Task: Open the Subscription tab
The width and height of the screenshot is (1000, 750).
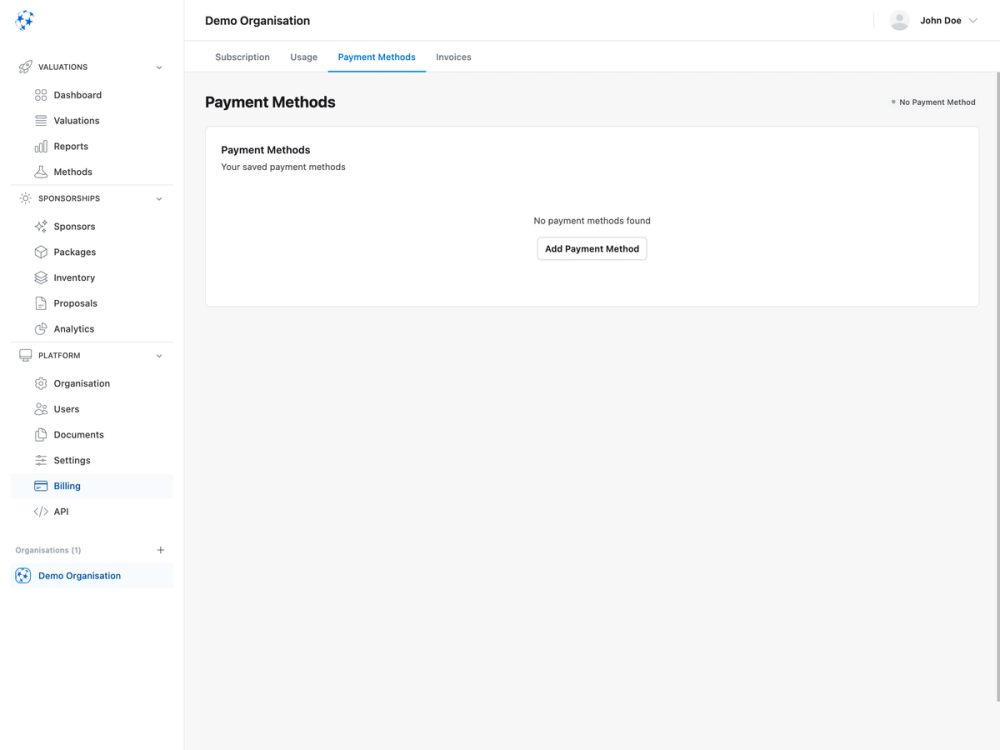Action: pos(241,57)
